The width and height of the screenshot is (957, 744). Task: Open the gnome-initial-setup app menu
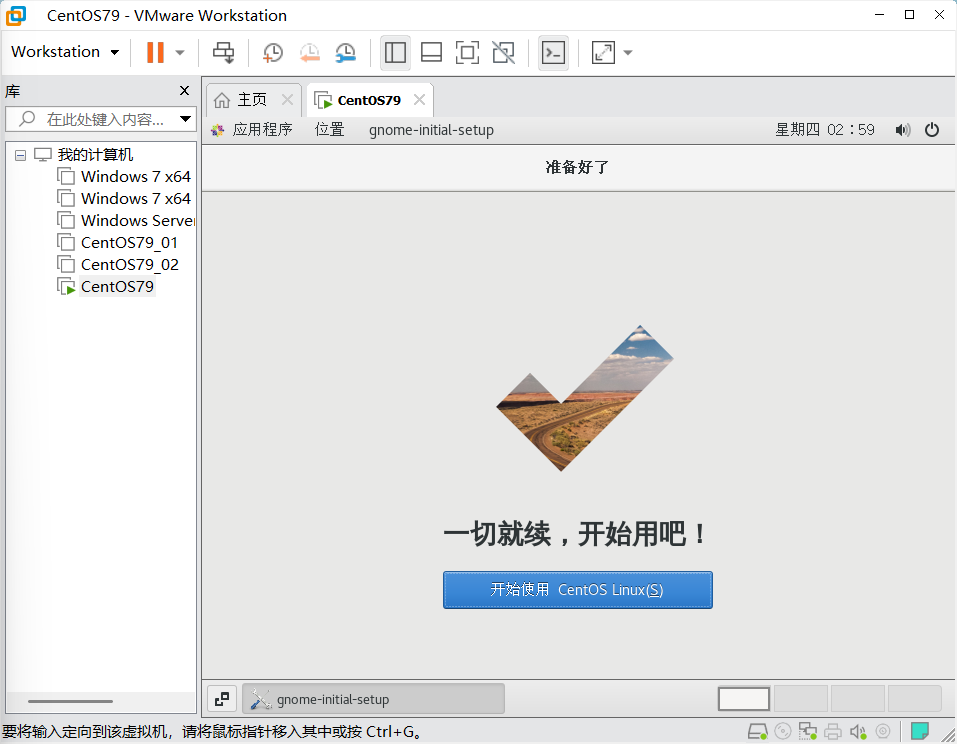pos(432,130)
